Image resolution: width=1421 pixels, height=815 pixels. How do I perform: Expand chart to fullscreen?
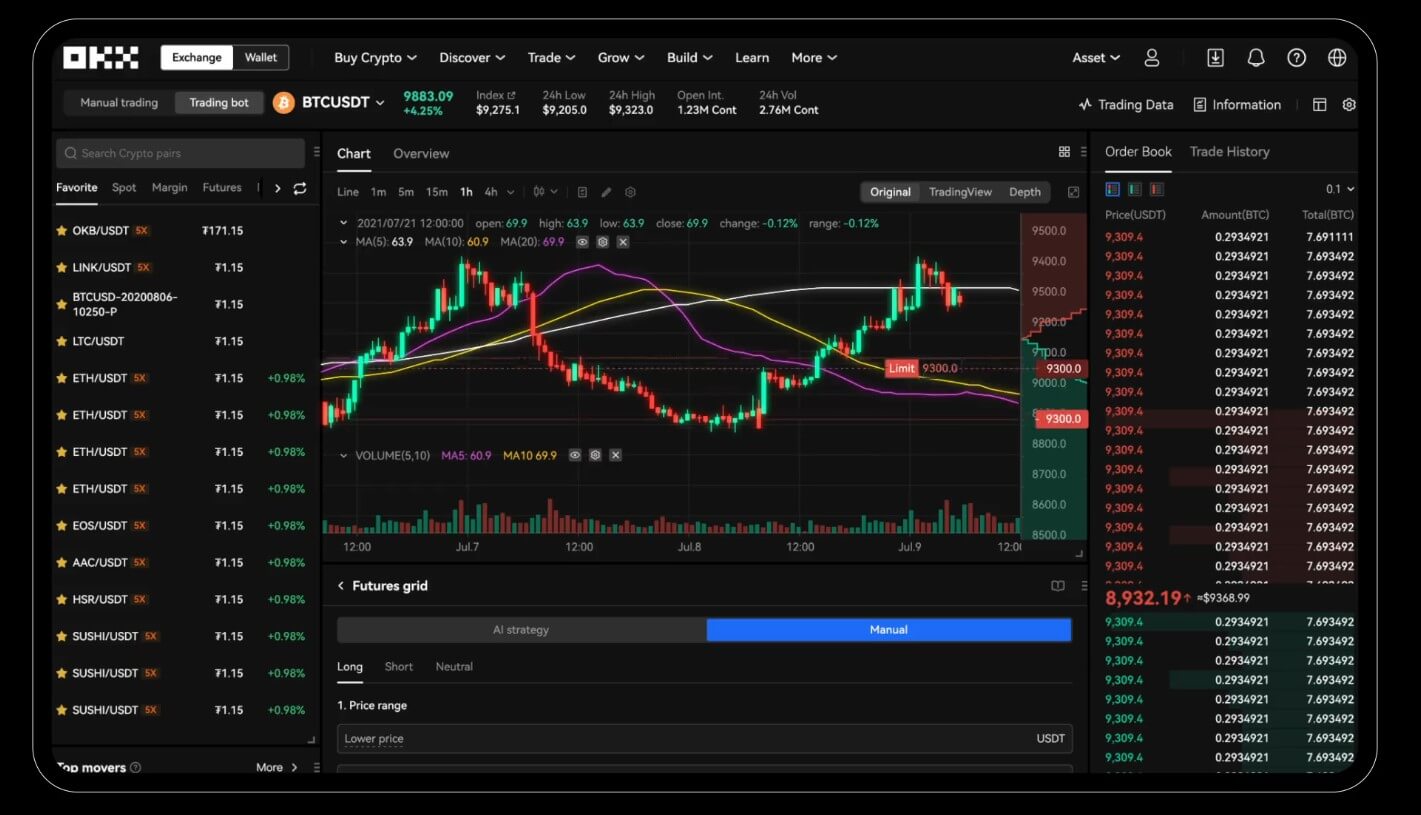(1074, 192)
